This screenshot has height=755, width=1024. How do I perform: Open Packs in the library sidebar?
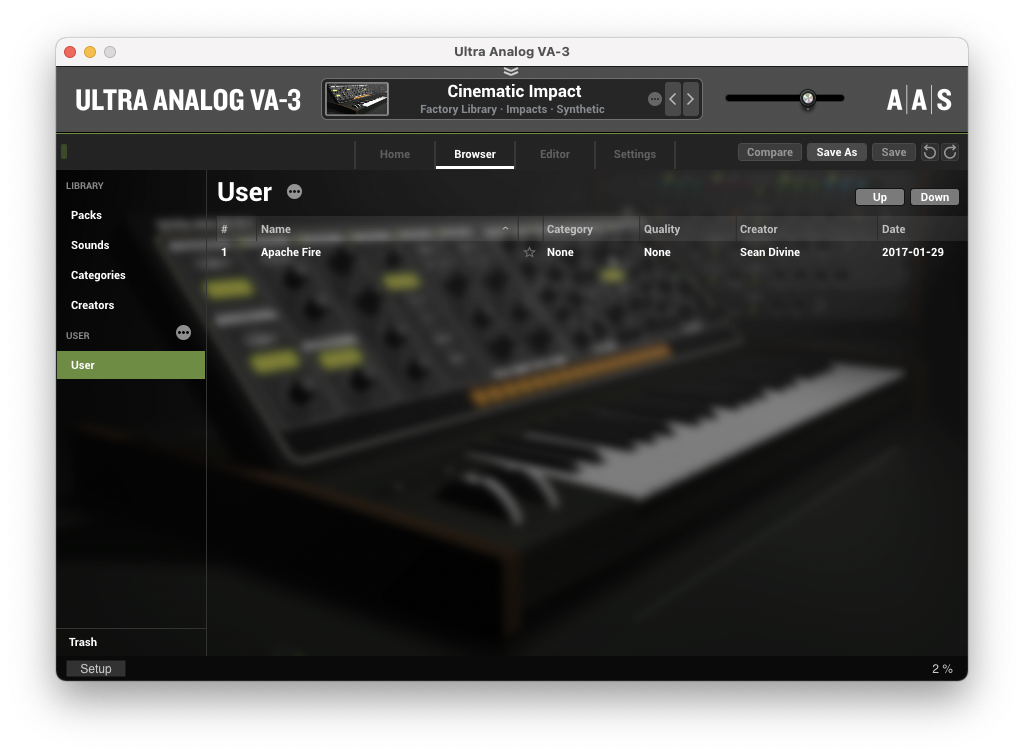coord(86,215)
